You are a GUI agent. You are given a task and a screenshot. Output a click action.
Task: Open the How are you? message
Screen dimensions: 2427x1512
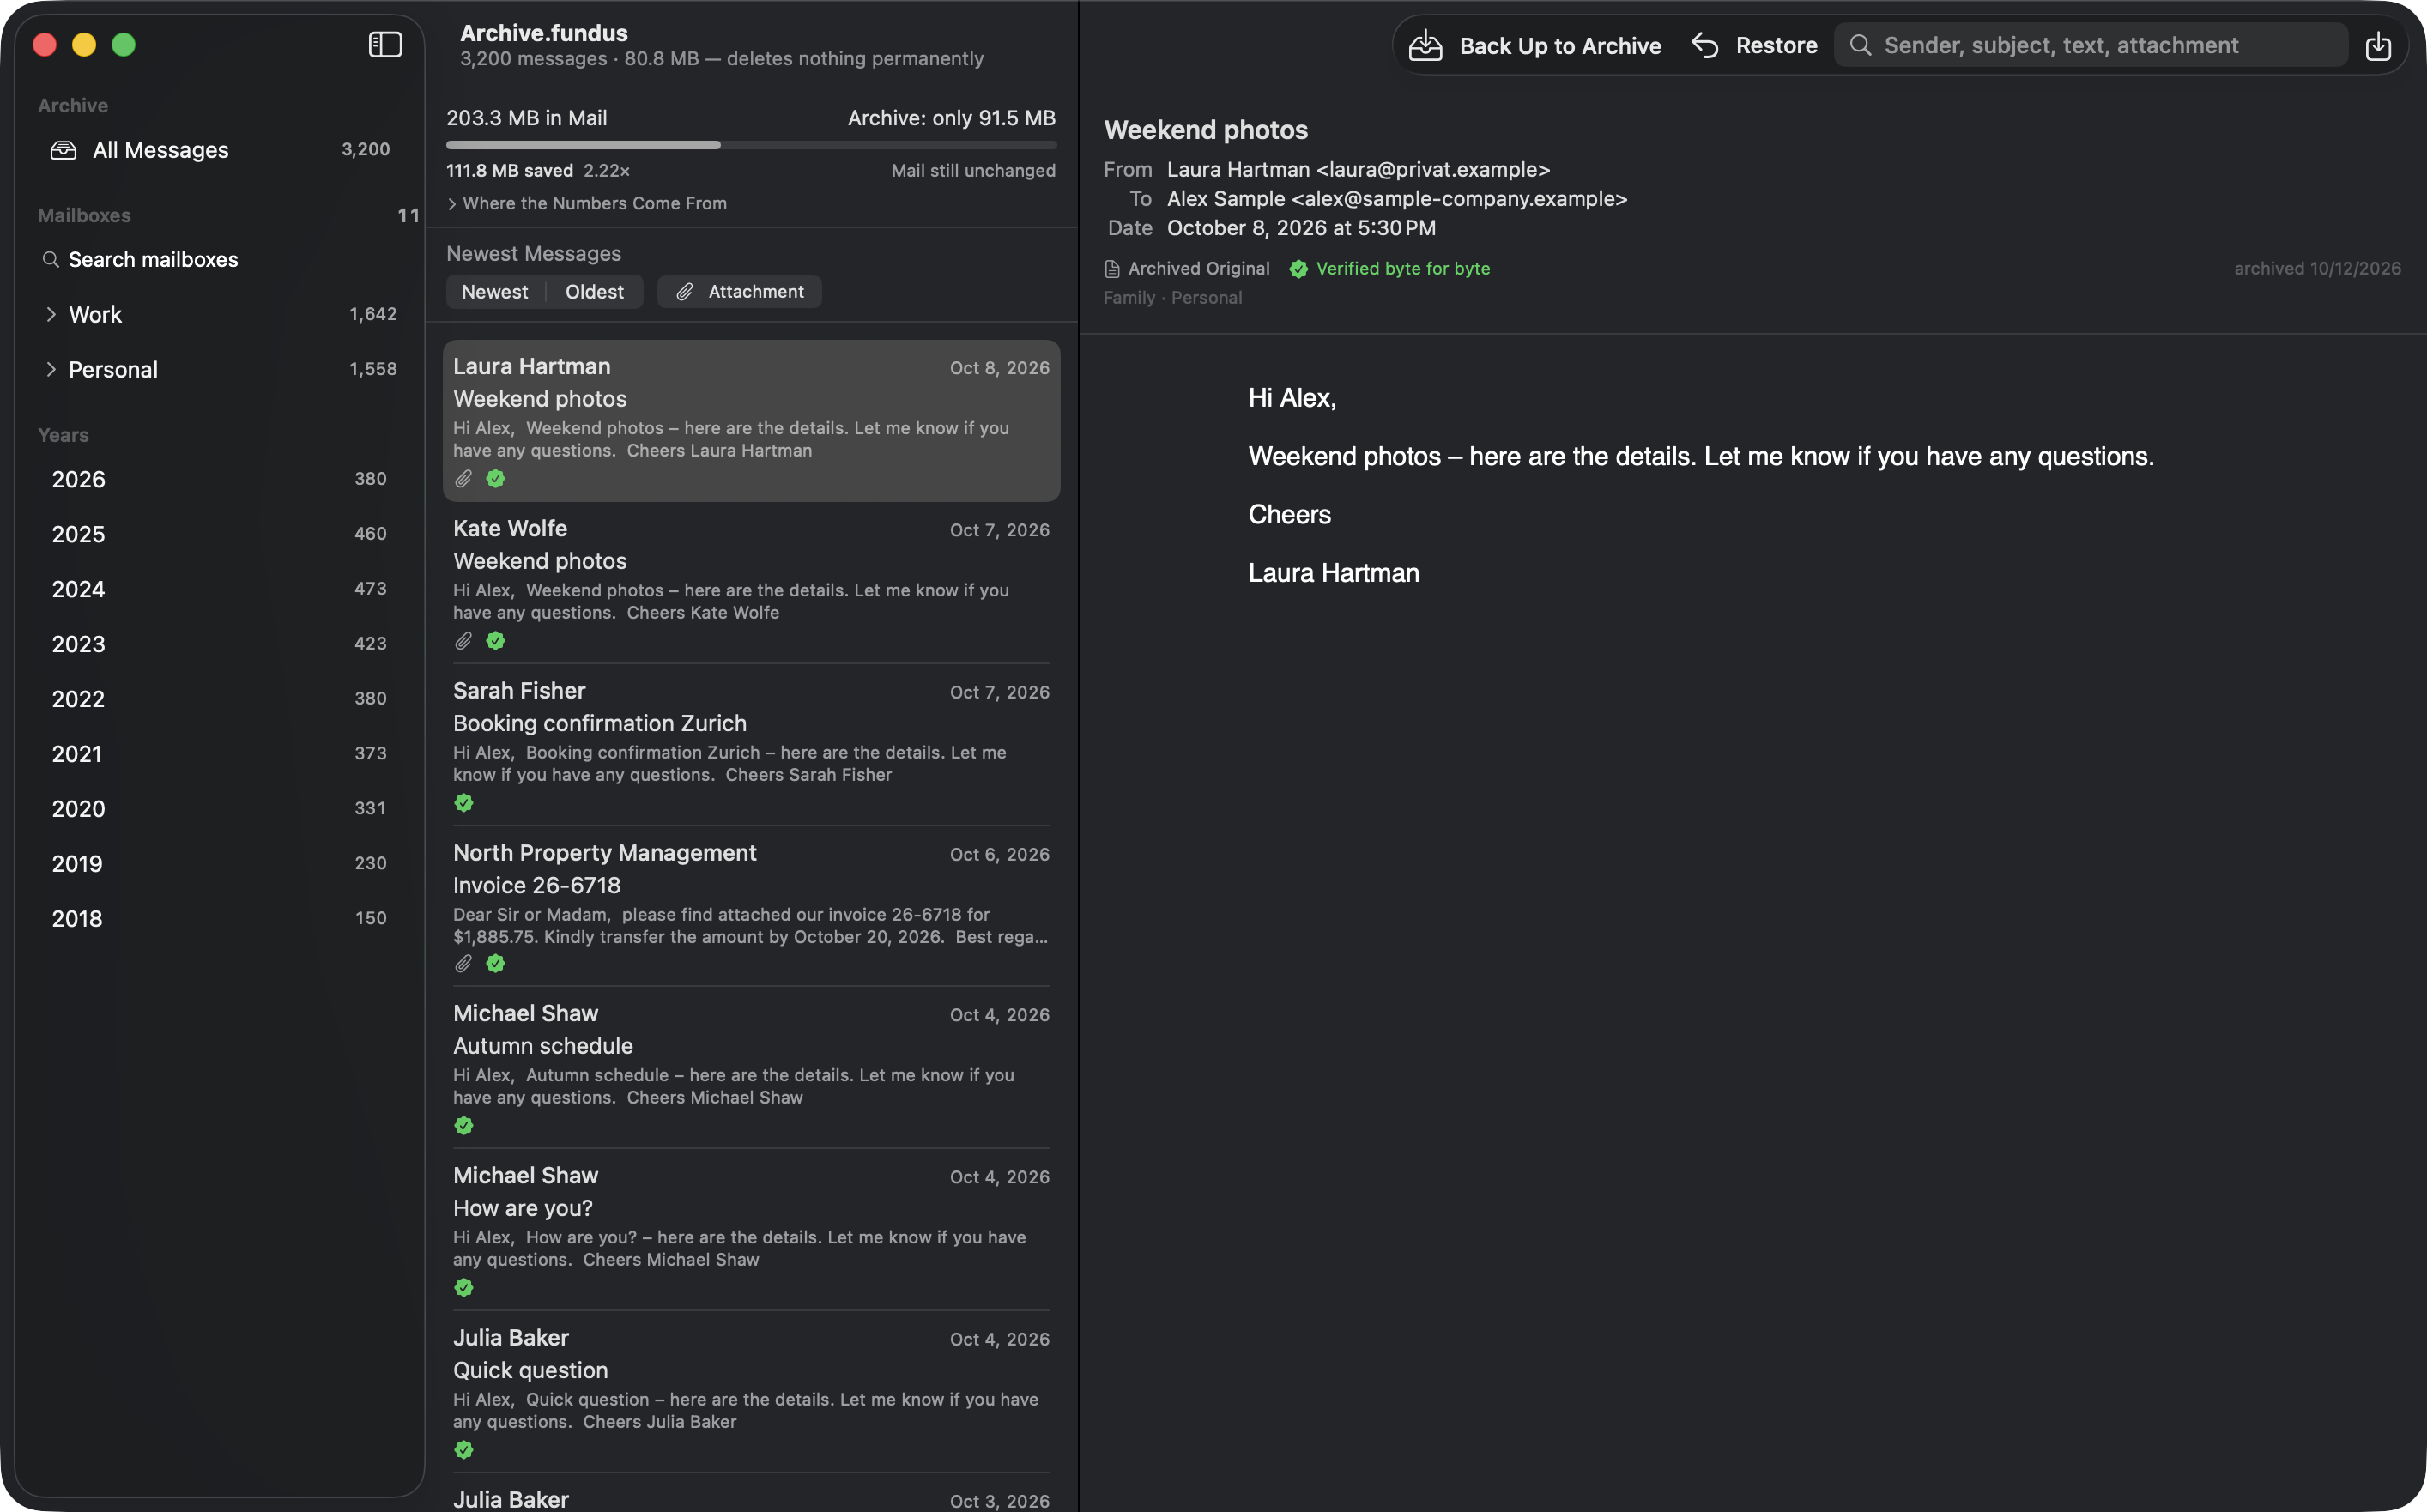(751, 1230)
